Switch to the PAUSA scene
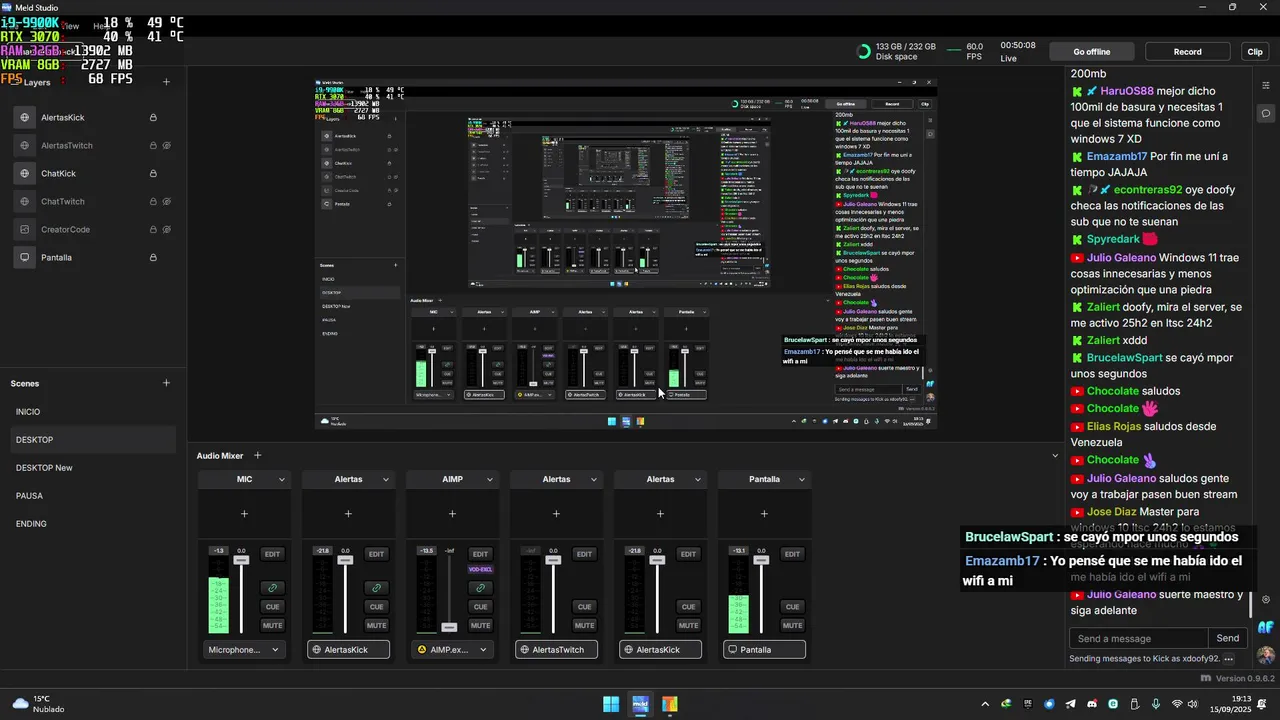1280x720 pixels. point(93,496)
